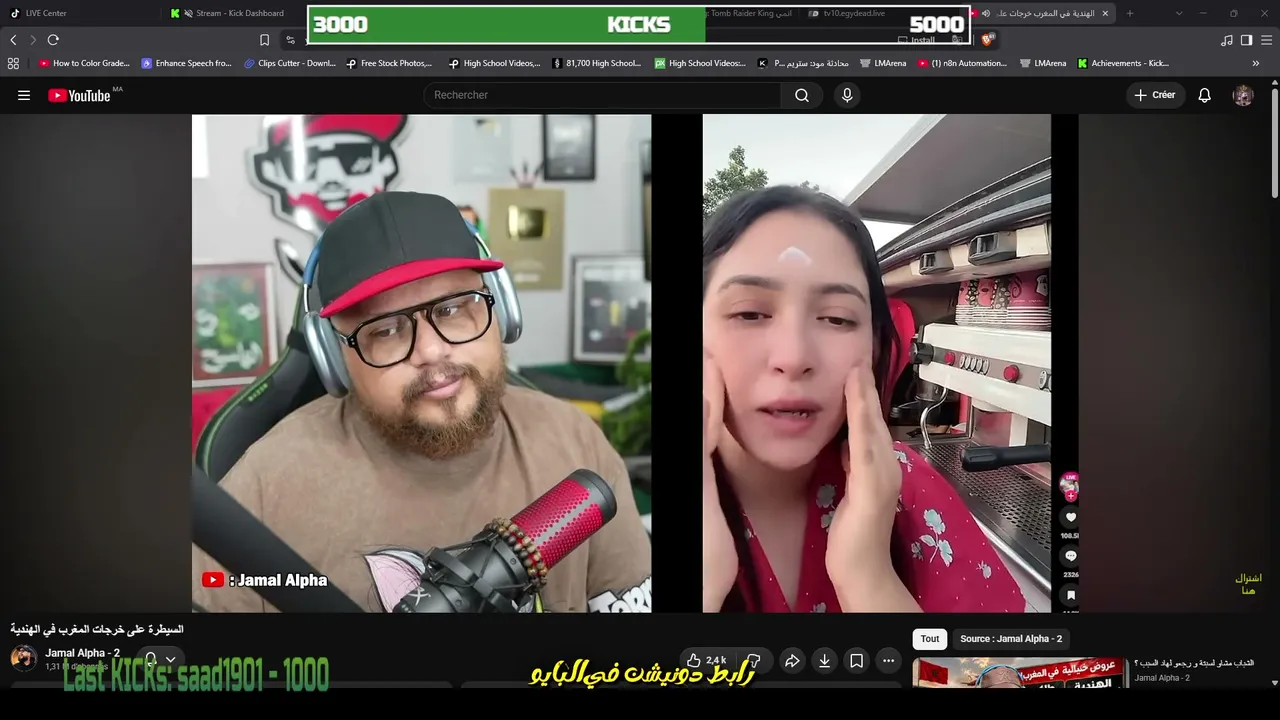Save the video to a playlist
The height and width of the screenshot is (720, 1280).
pos(856,661)
